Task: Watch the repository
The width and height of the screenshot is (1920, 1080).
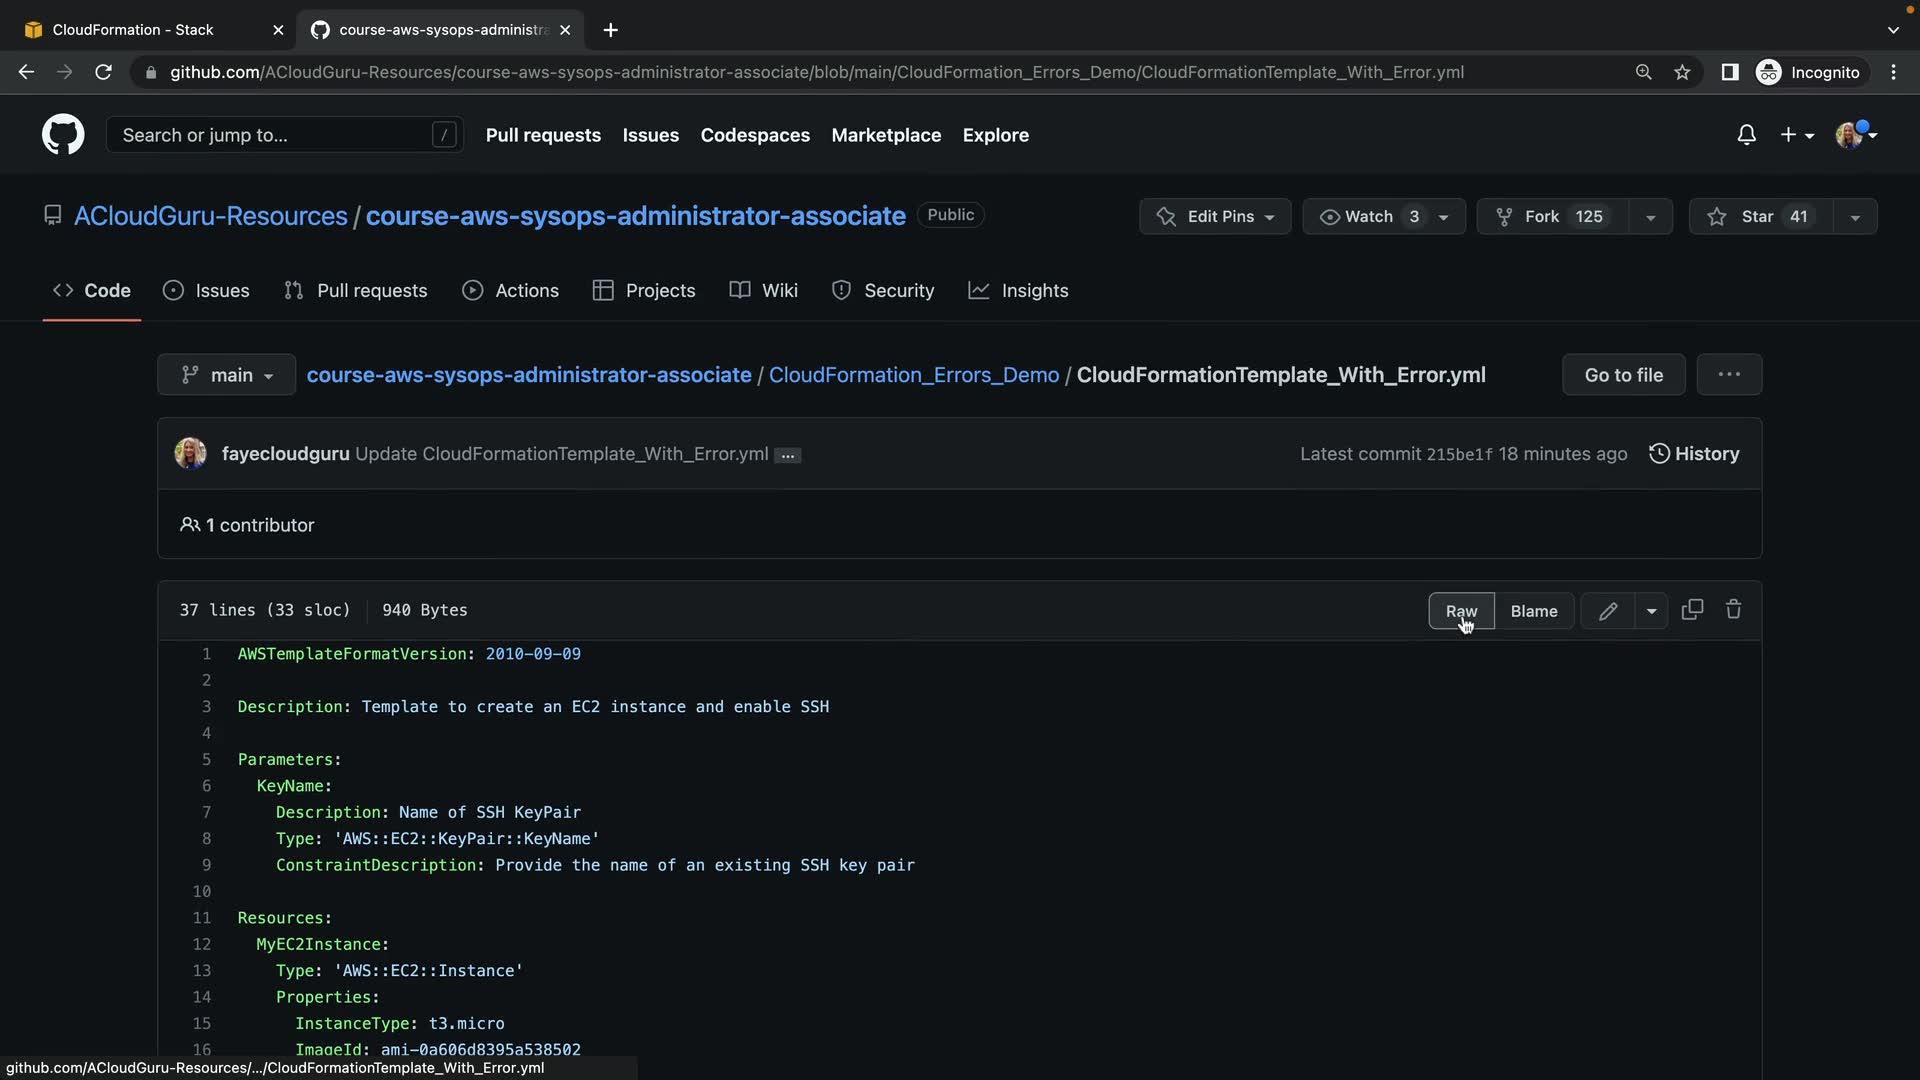Action: coord(1368,217)
